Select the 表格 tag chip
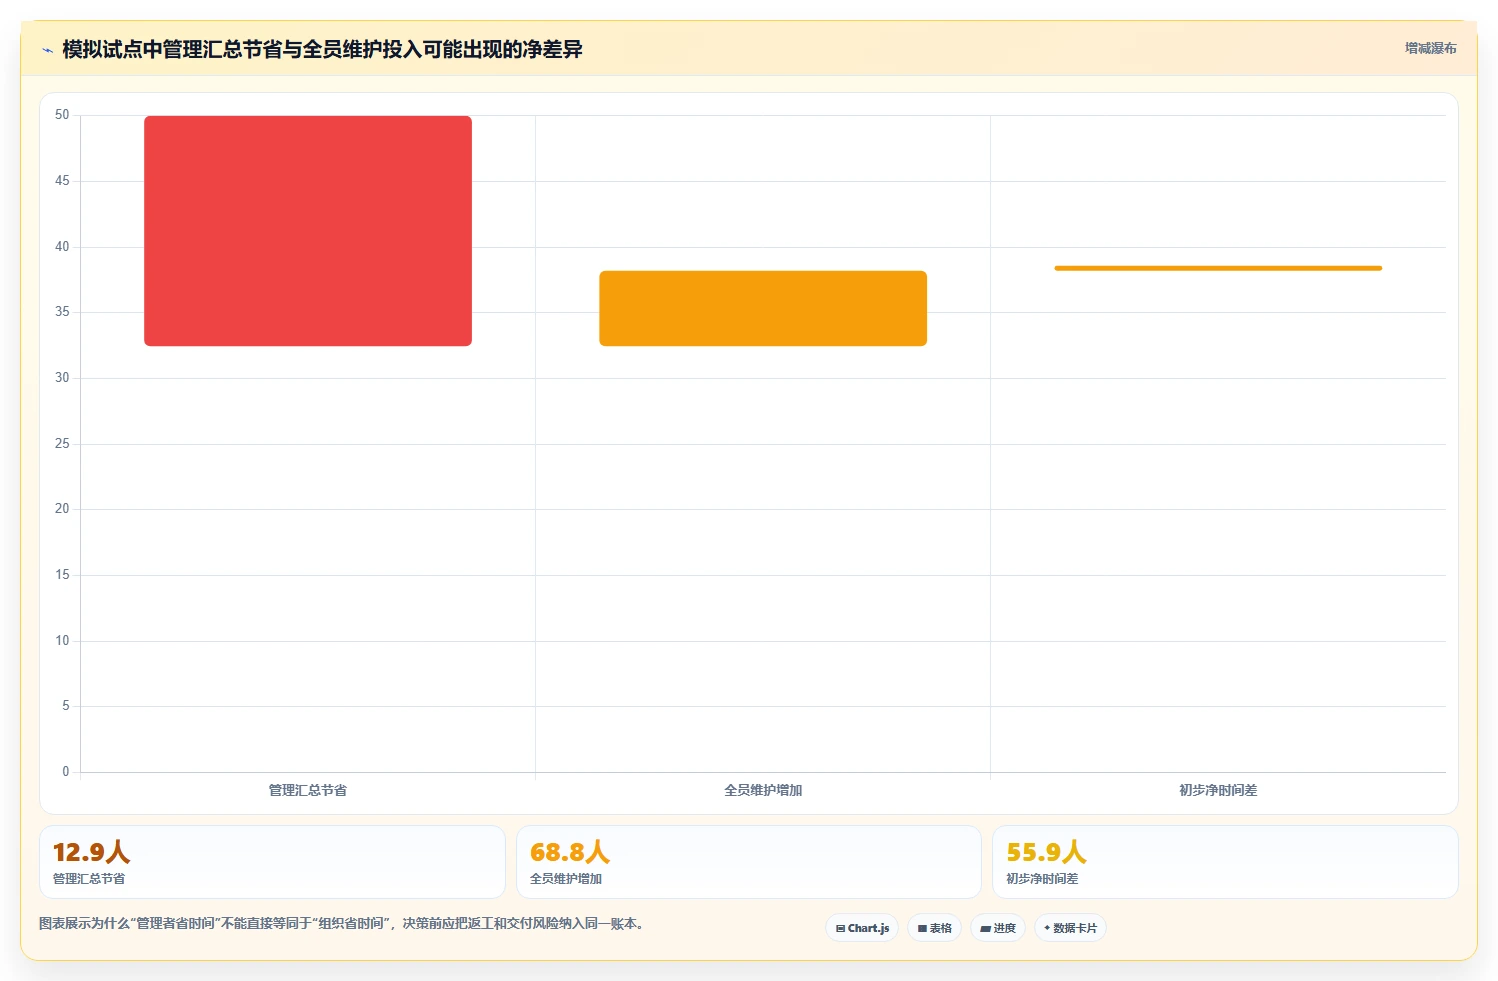This screenshot has width=1498, height=981. [934, 928]
